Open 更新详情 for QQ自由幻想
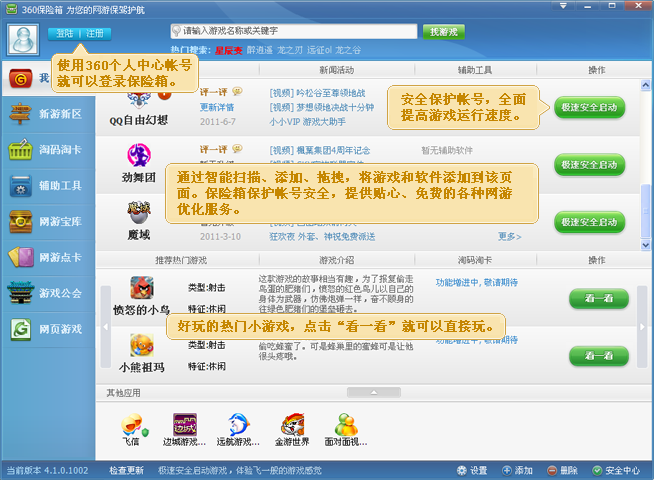The width and height of the screenshot is (654, 480). [x=217, y=107]
